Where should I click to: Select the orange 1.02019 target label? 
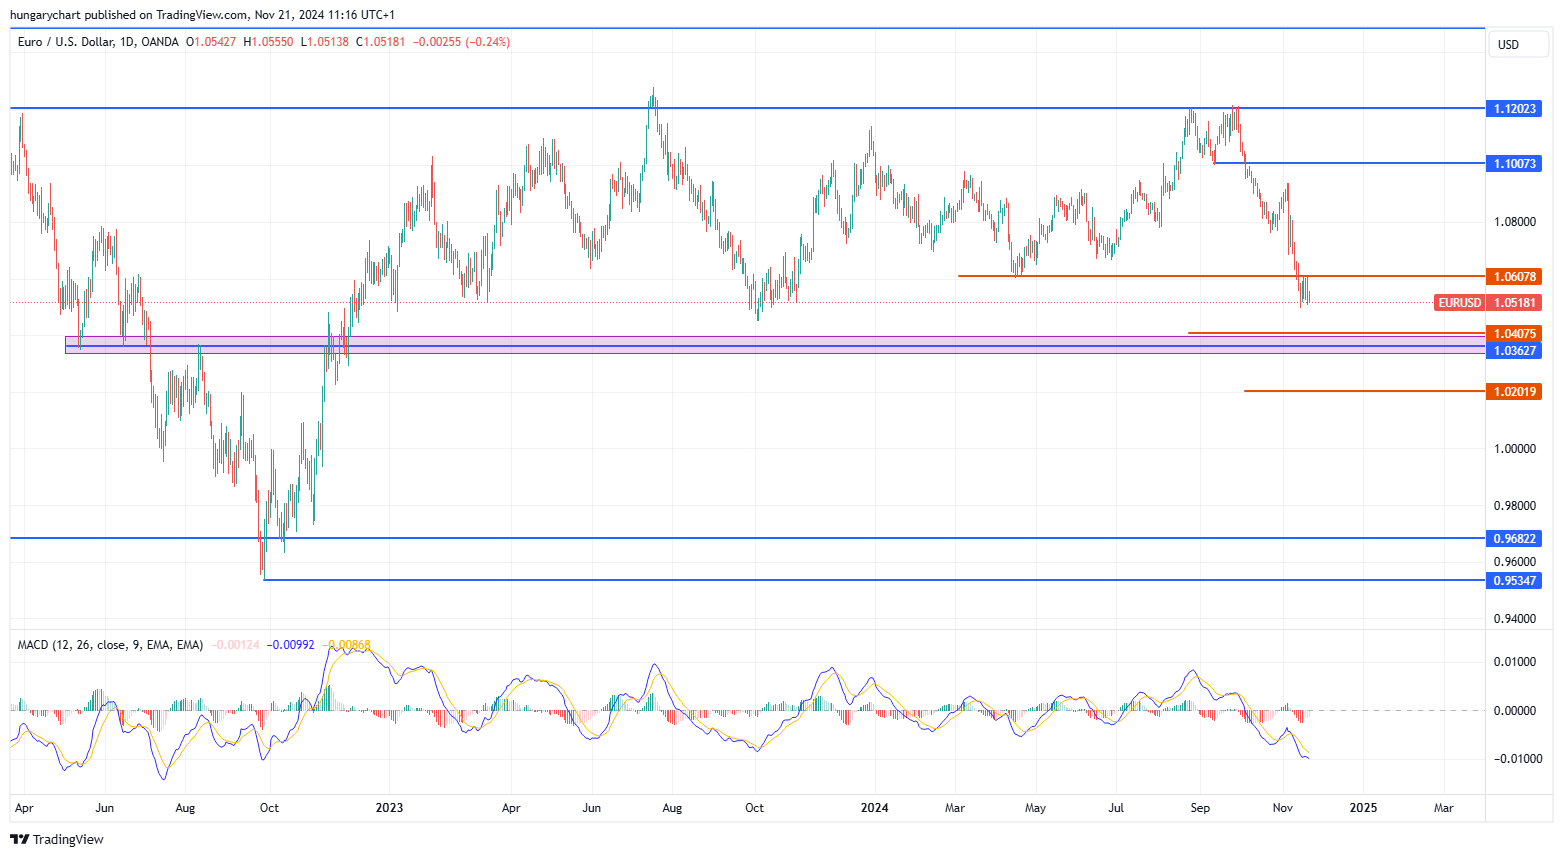[1514, 391]
